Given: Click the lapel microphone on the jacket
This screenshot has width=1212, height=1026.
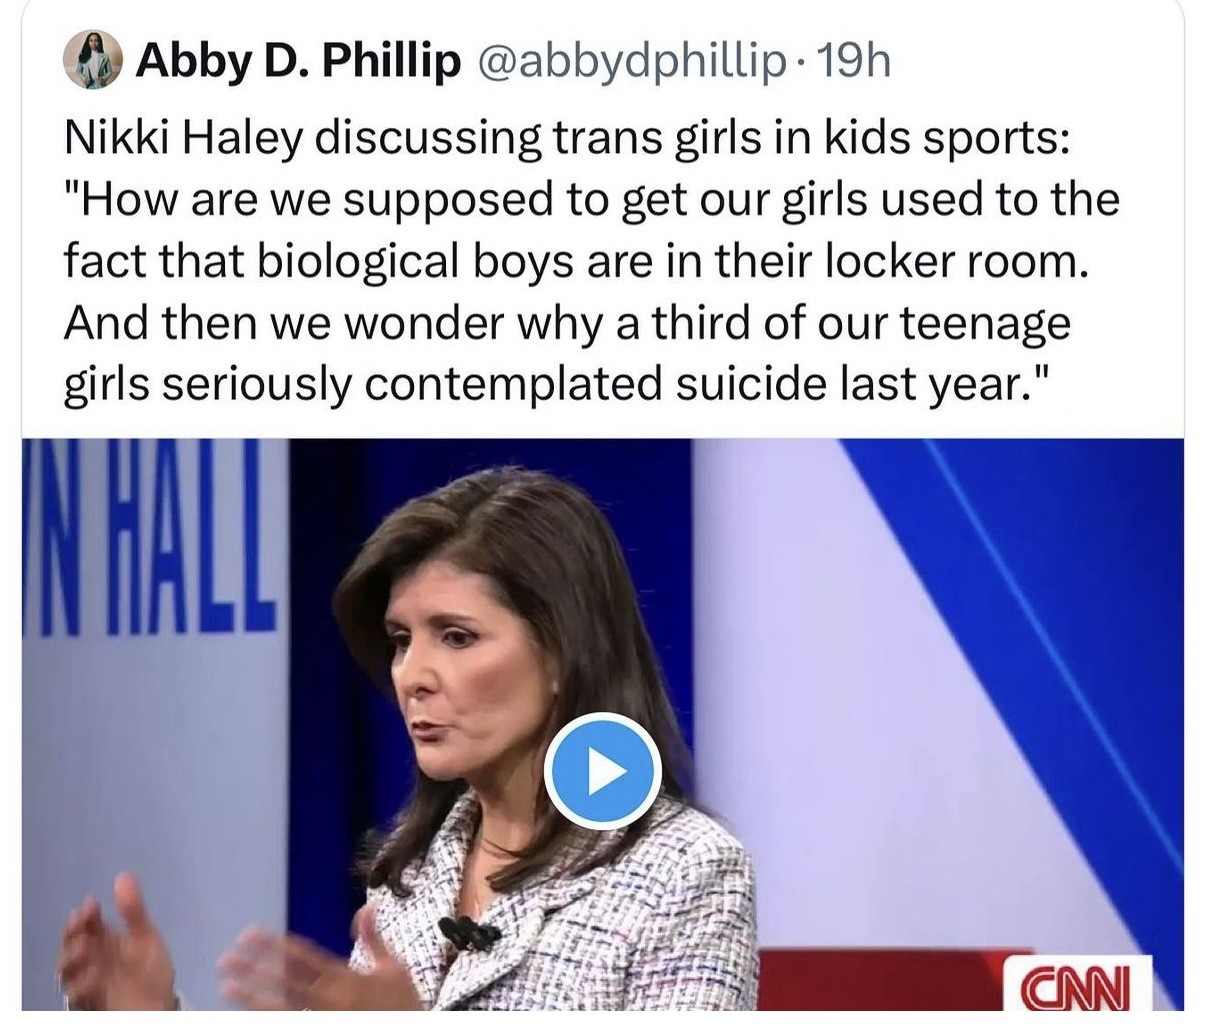Looking at the screenshot, I should coord(466,933).
